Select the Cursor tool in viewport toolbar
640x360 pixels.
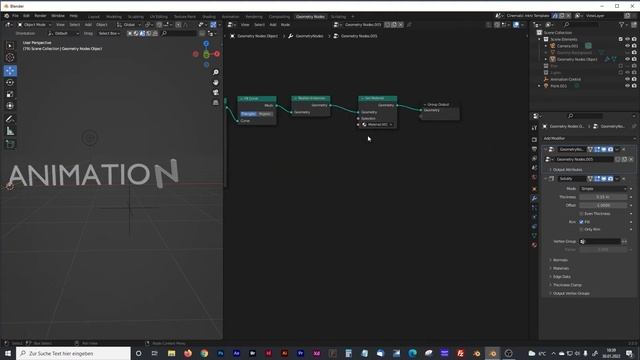[10, 58]
